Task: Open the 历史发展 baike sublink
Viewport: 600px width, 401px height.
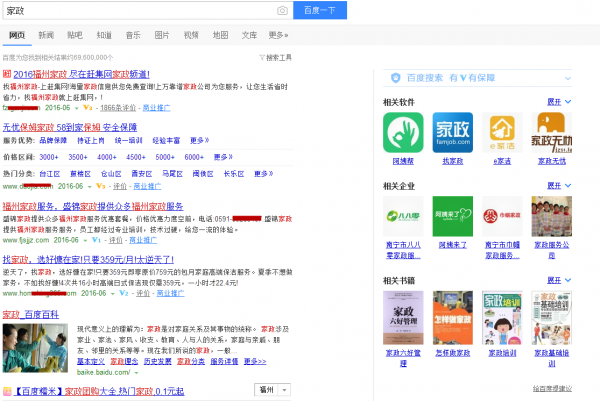Action: pos(158,362)
